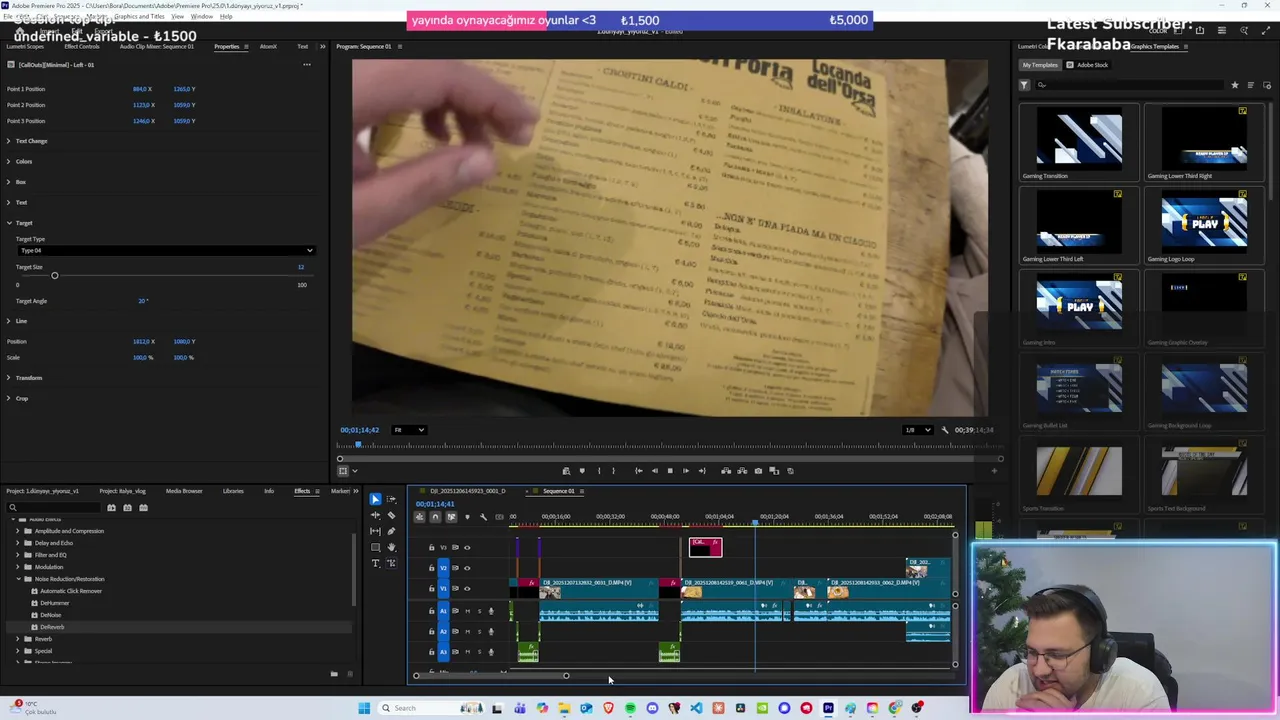Click favorites star in Graphics Templates
1280x720 pixels.
pos(1234,85)
